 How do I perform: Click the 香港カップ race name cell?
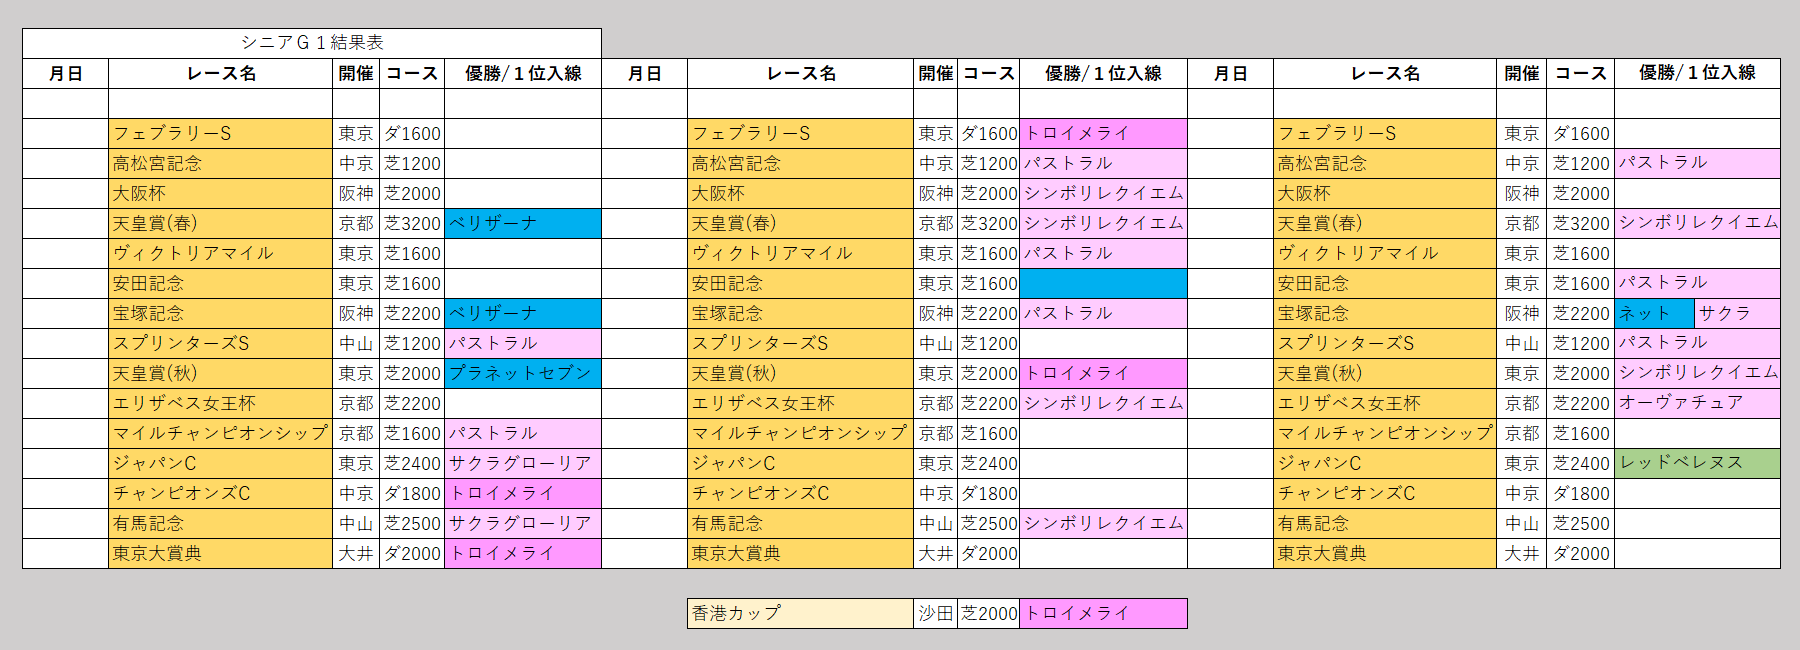click(x=800, y=613)
